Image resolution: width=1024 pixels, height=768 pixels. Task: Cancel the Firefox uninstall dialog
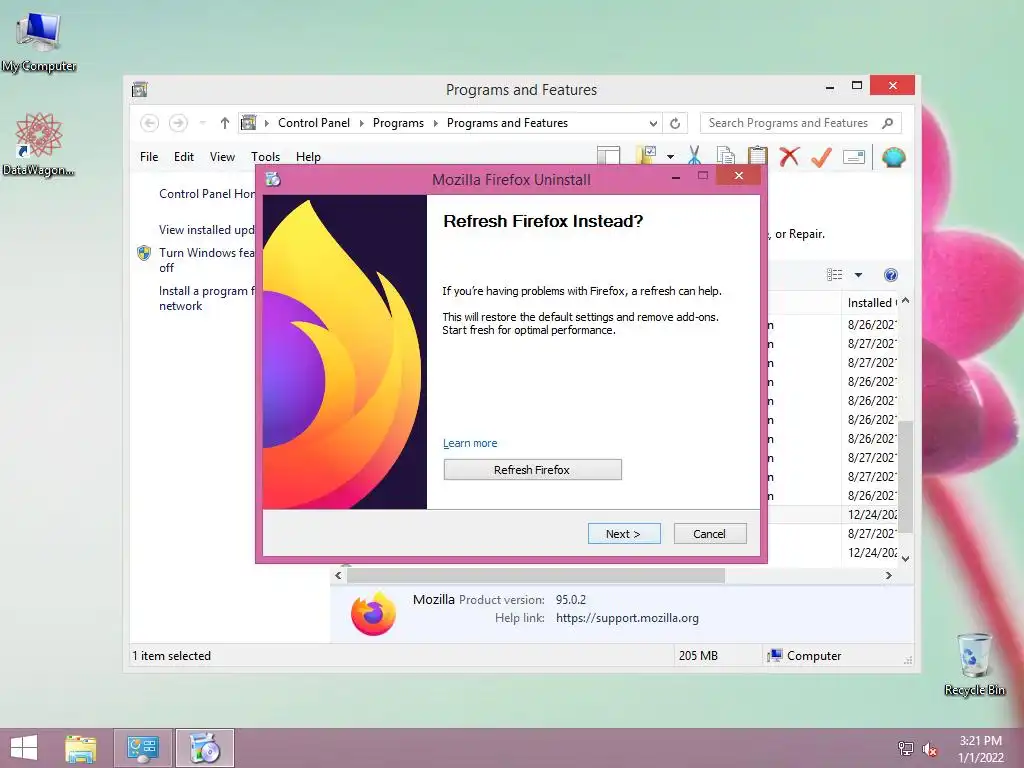click(x=710, y=534)
